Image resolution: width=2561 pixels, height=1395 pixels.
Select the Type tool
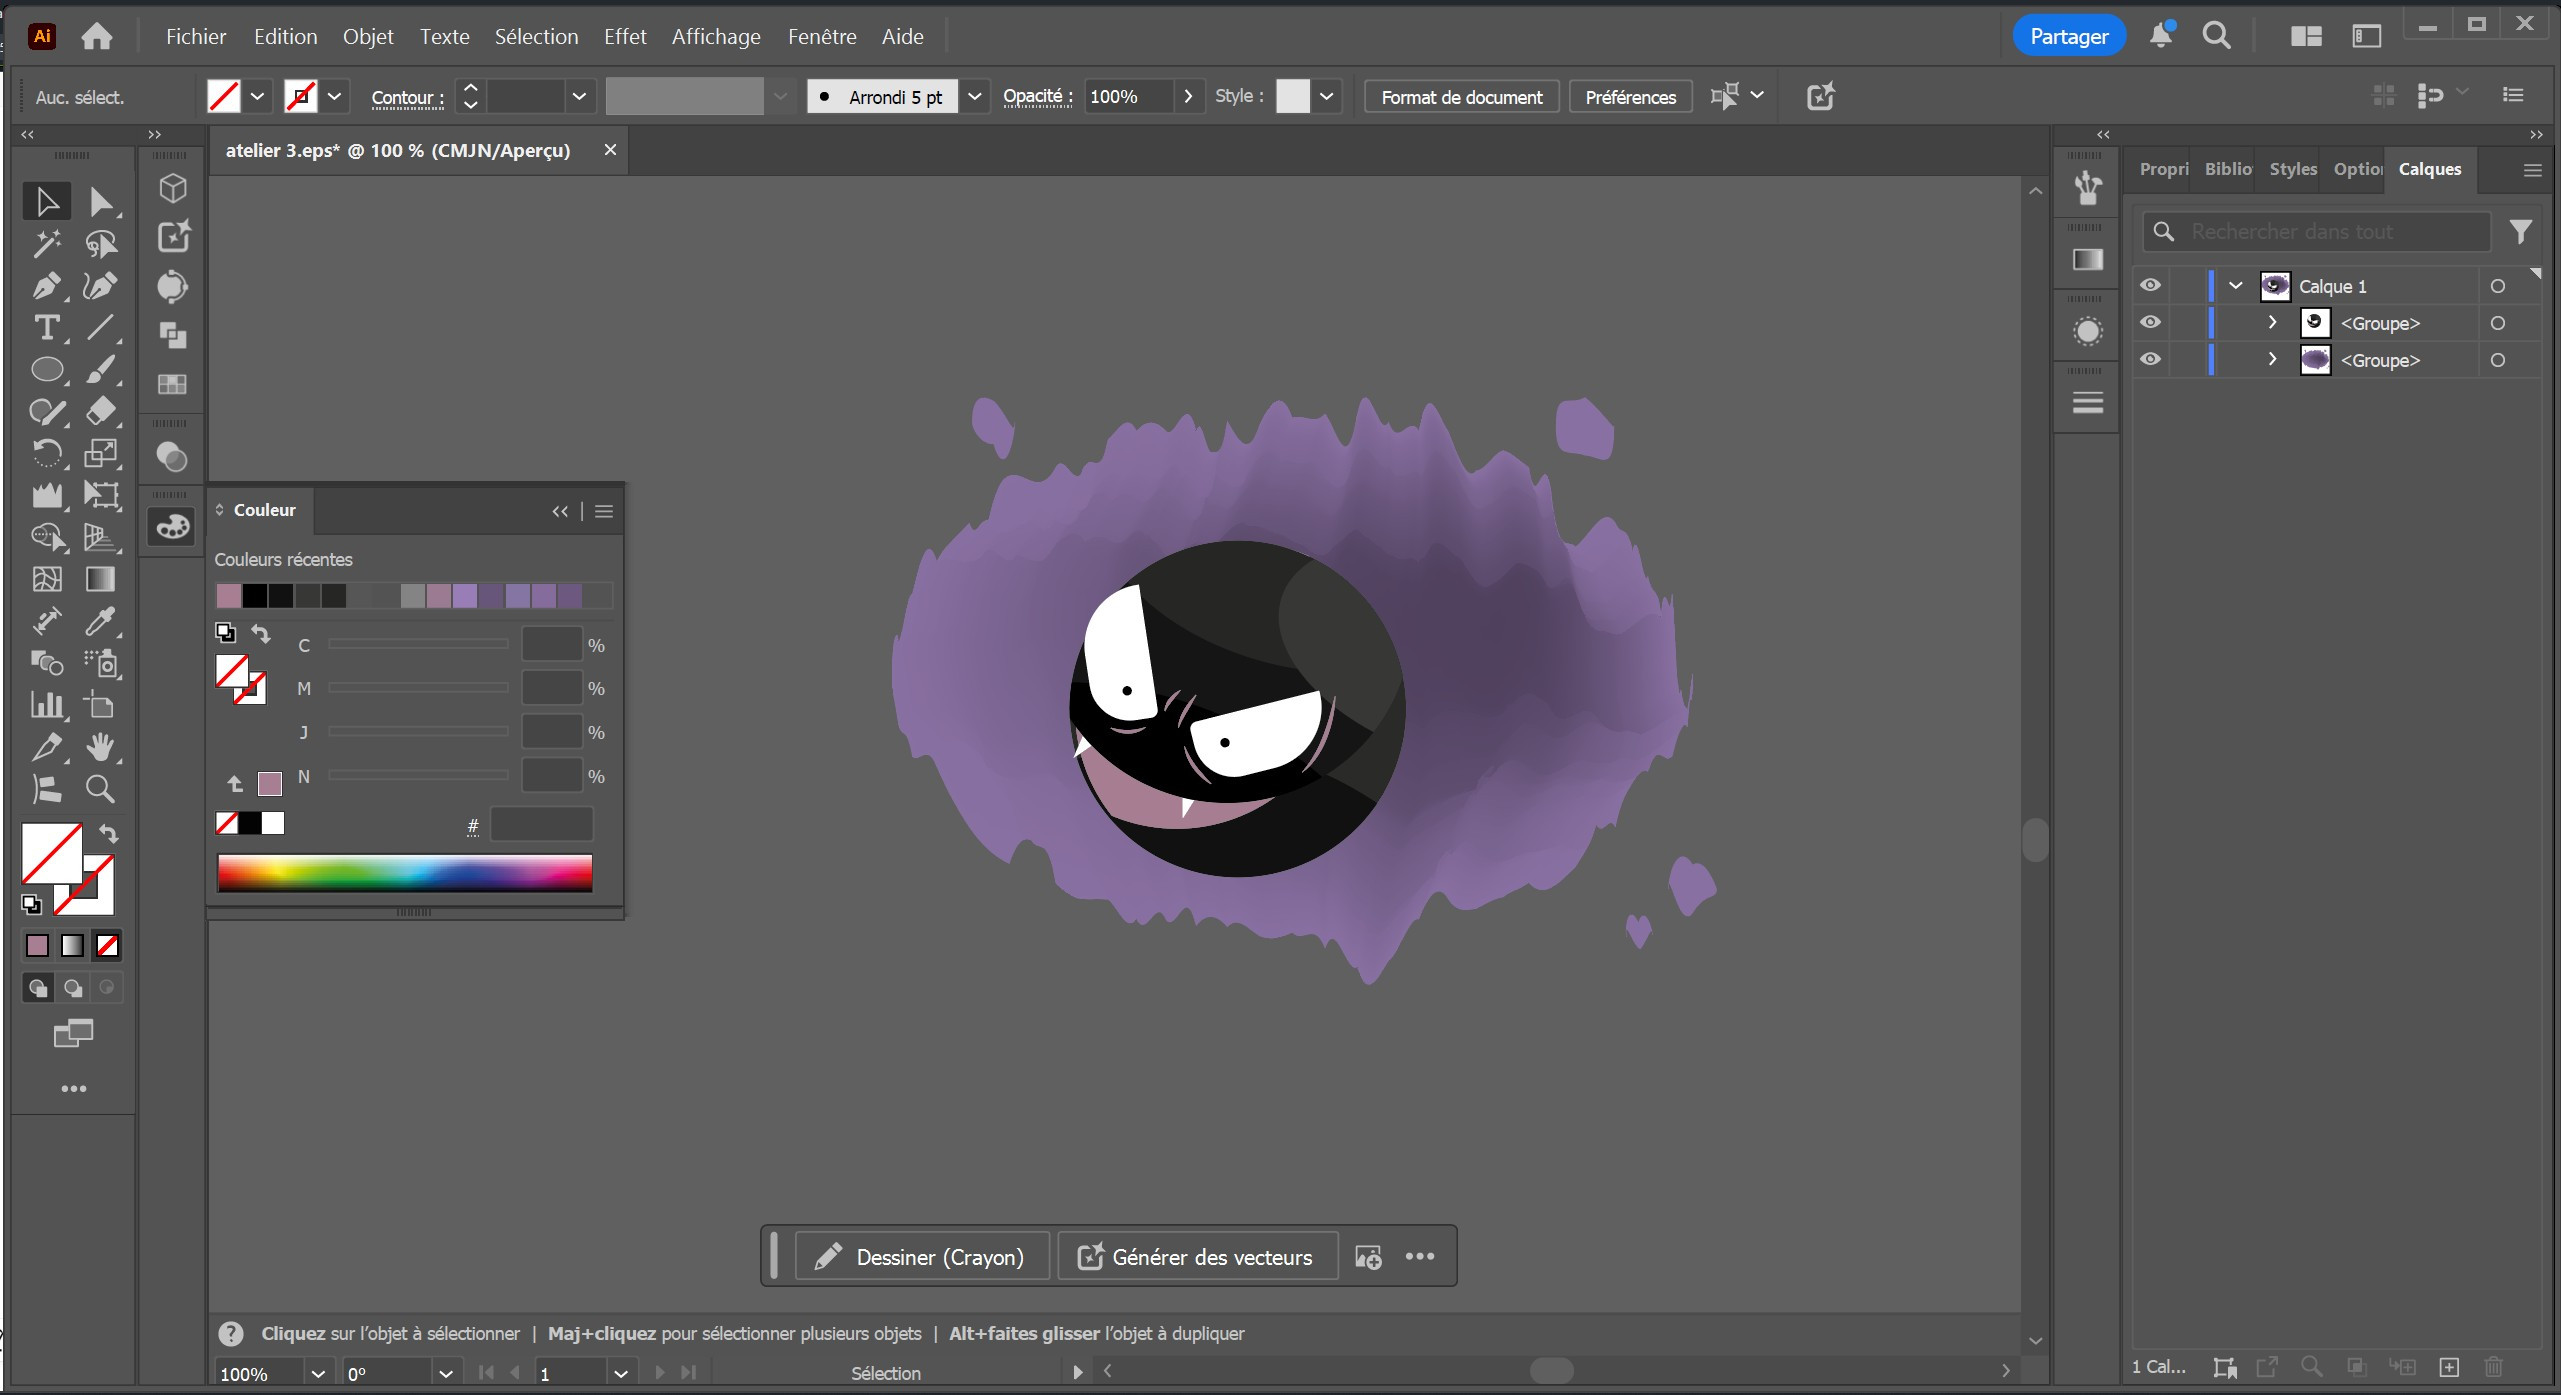pos(46,328)
